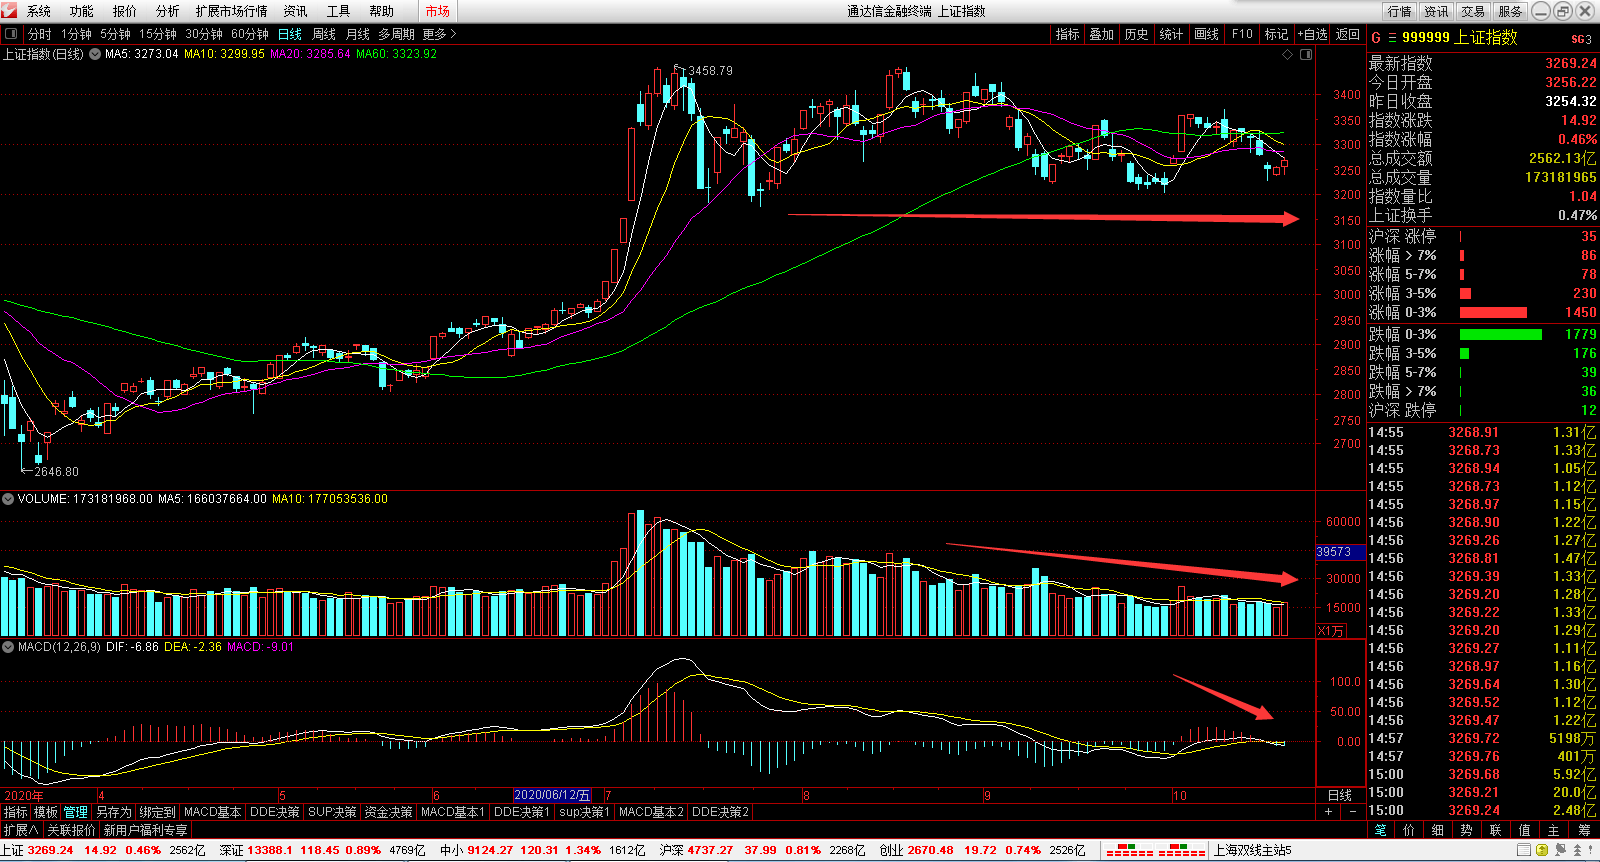Toggle the side panel icon beside the diamond
The image size is (1600, 862).
point(1306,54)
